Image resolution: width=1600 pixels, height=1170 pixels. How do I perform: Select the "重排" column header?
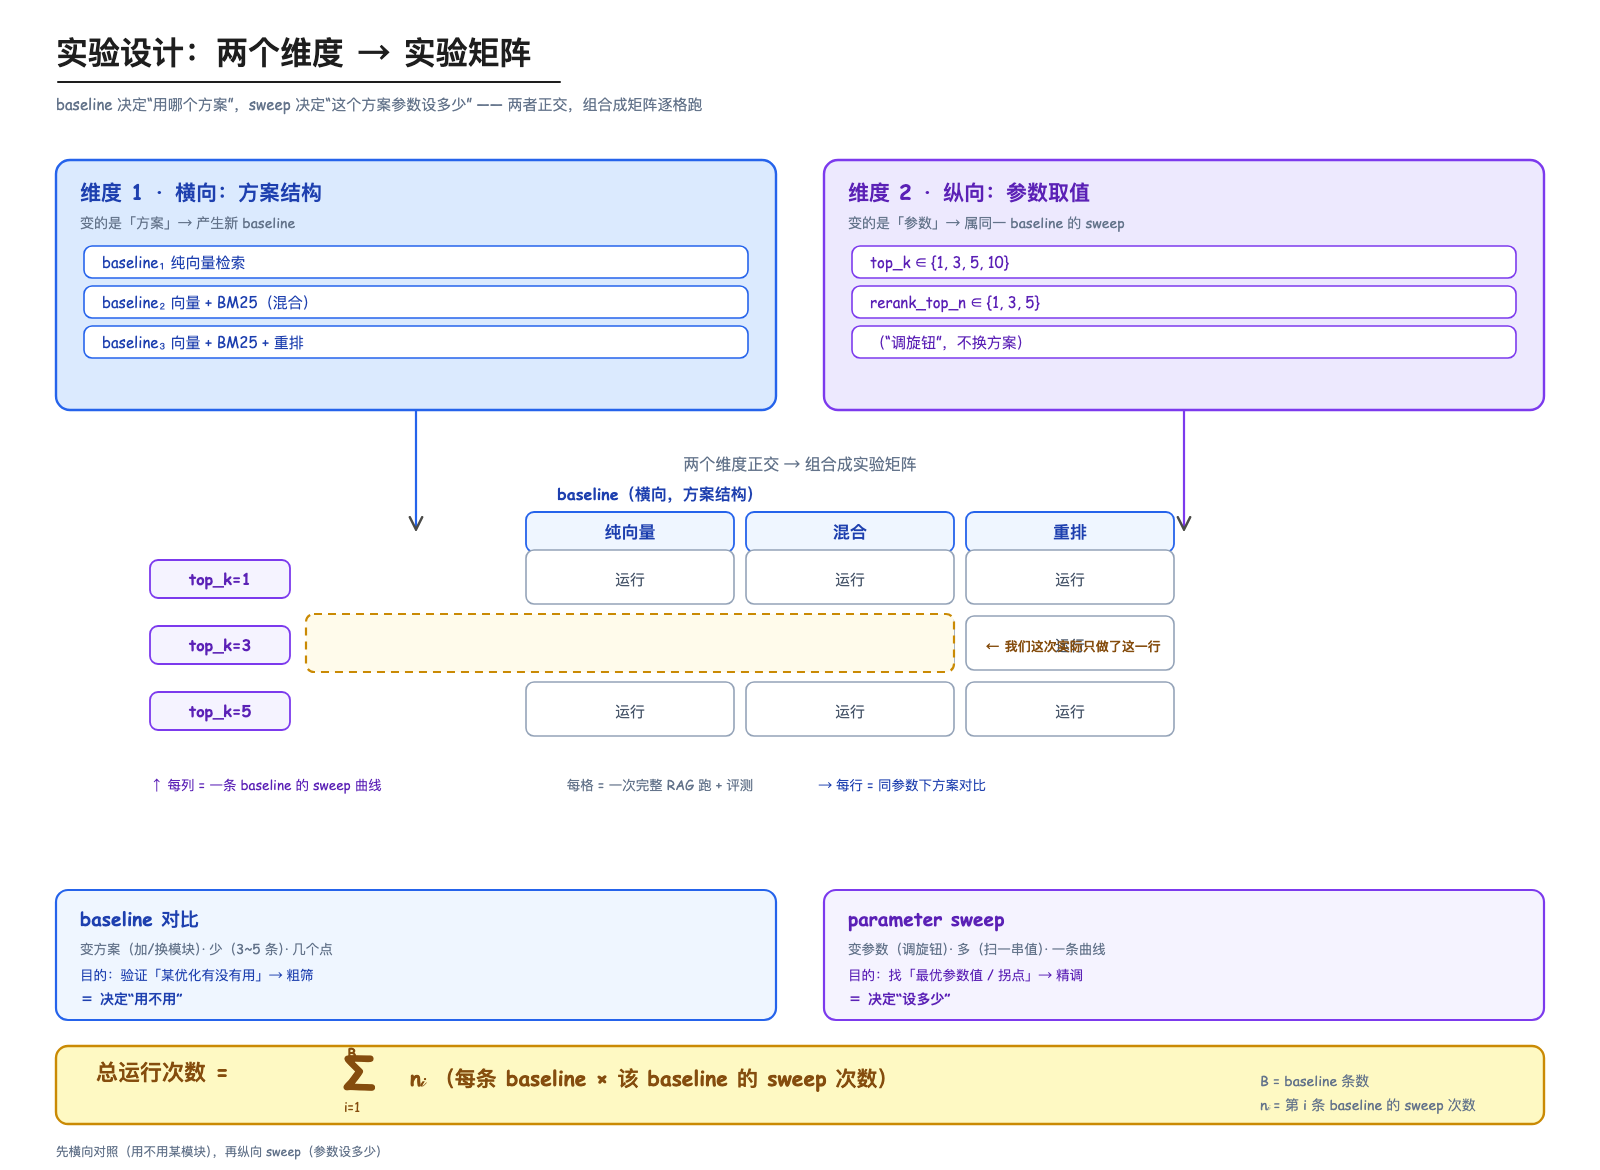tap(1070, 532)
